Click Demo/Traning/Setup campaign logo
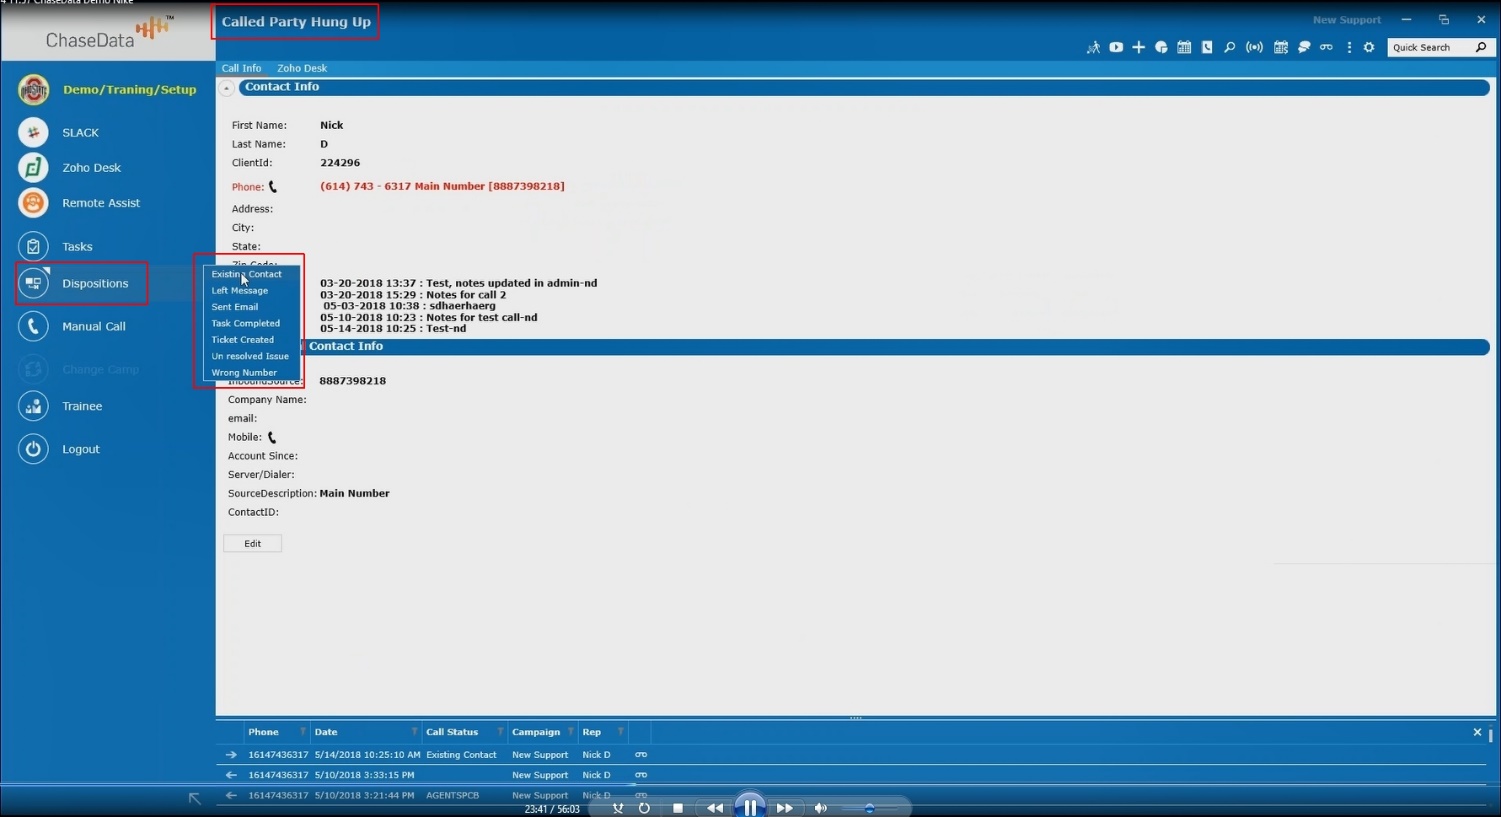This screenshot has height=817, width=1501. coord(33,90)
